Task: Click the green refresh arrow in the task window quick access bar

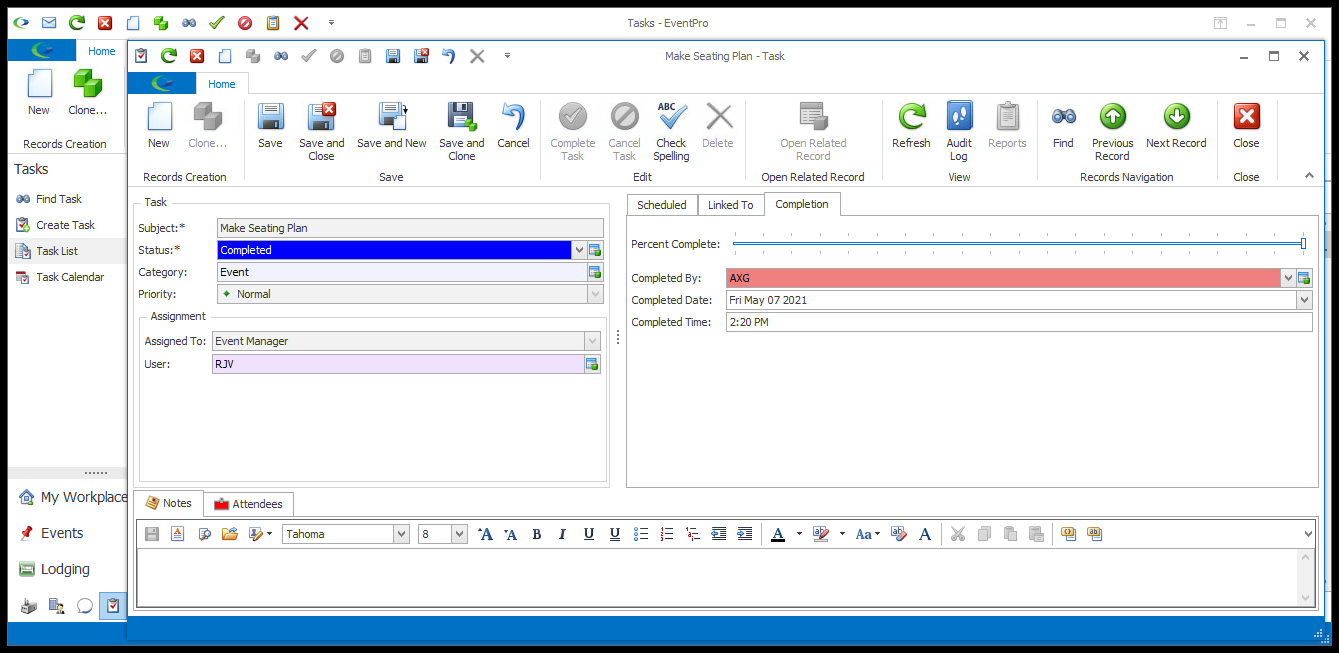Action: click(x=169, y=56)
